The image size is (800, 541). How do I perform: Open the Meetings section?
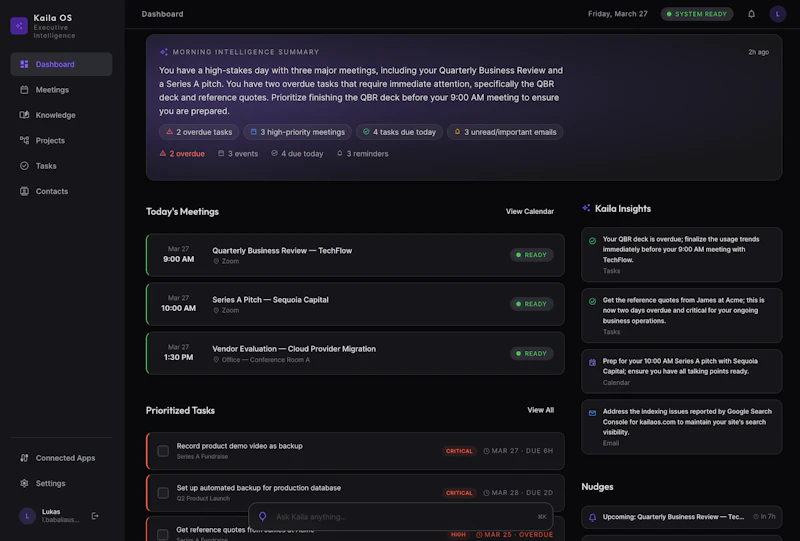click(61, 90)
